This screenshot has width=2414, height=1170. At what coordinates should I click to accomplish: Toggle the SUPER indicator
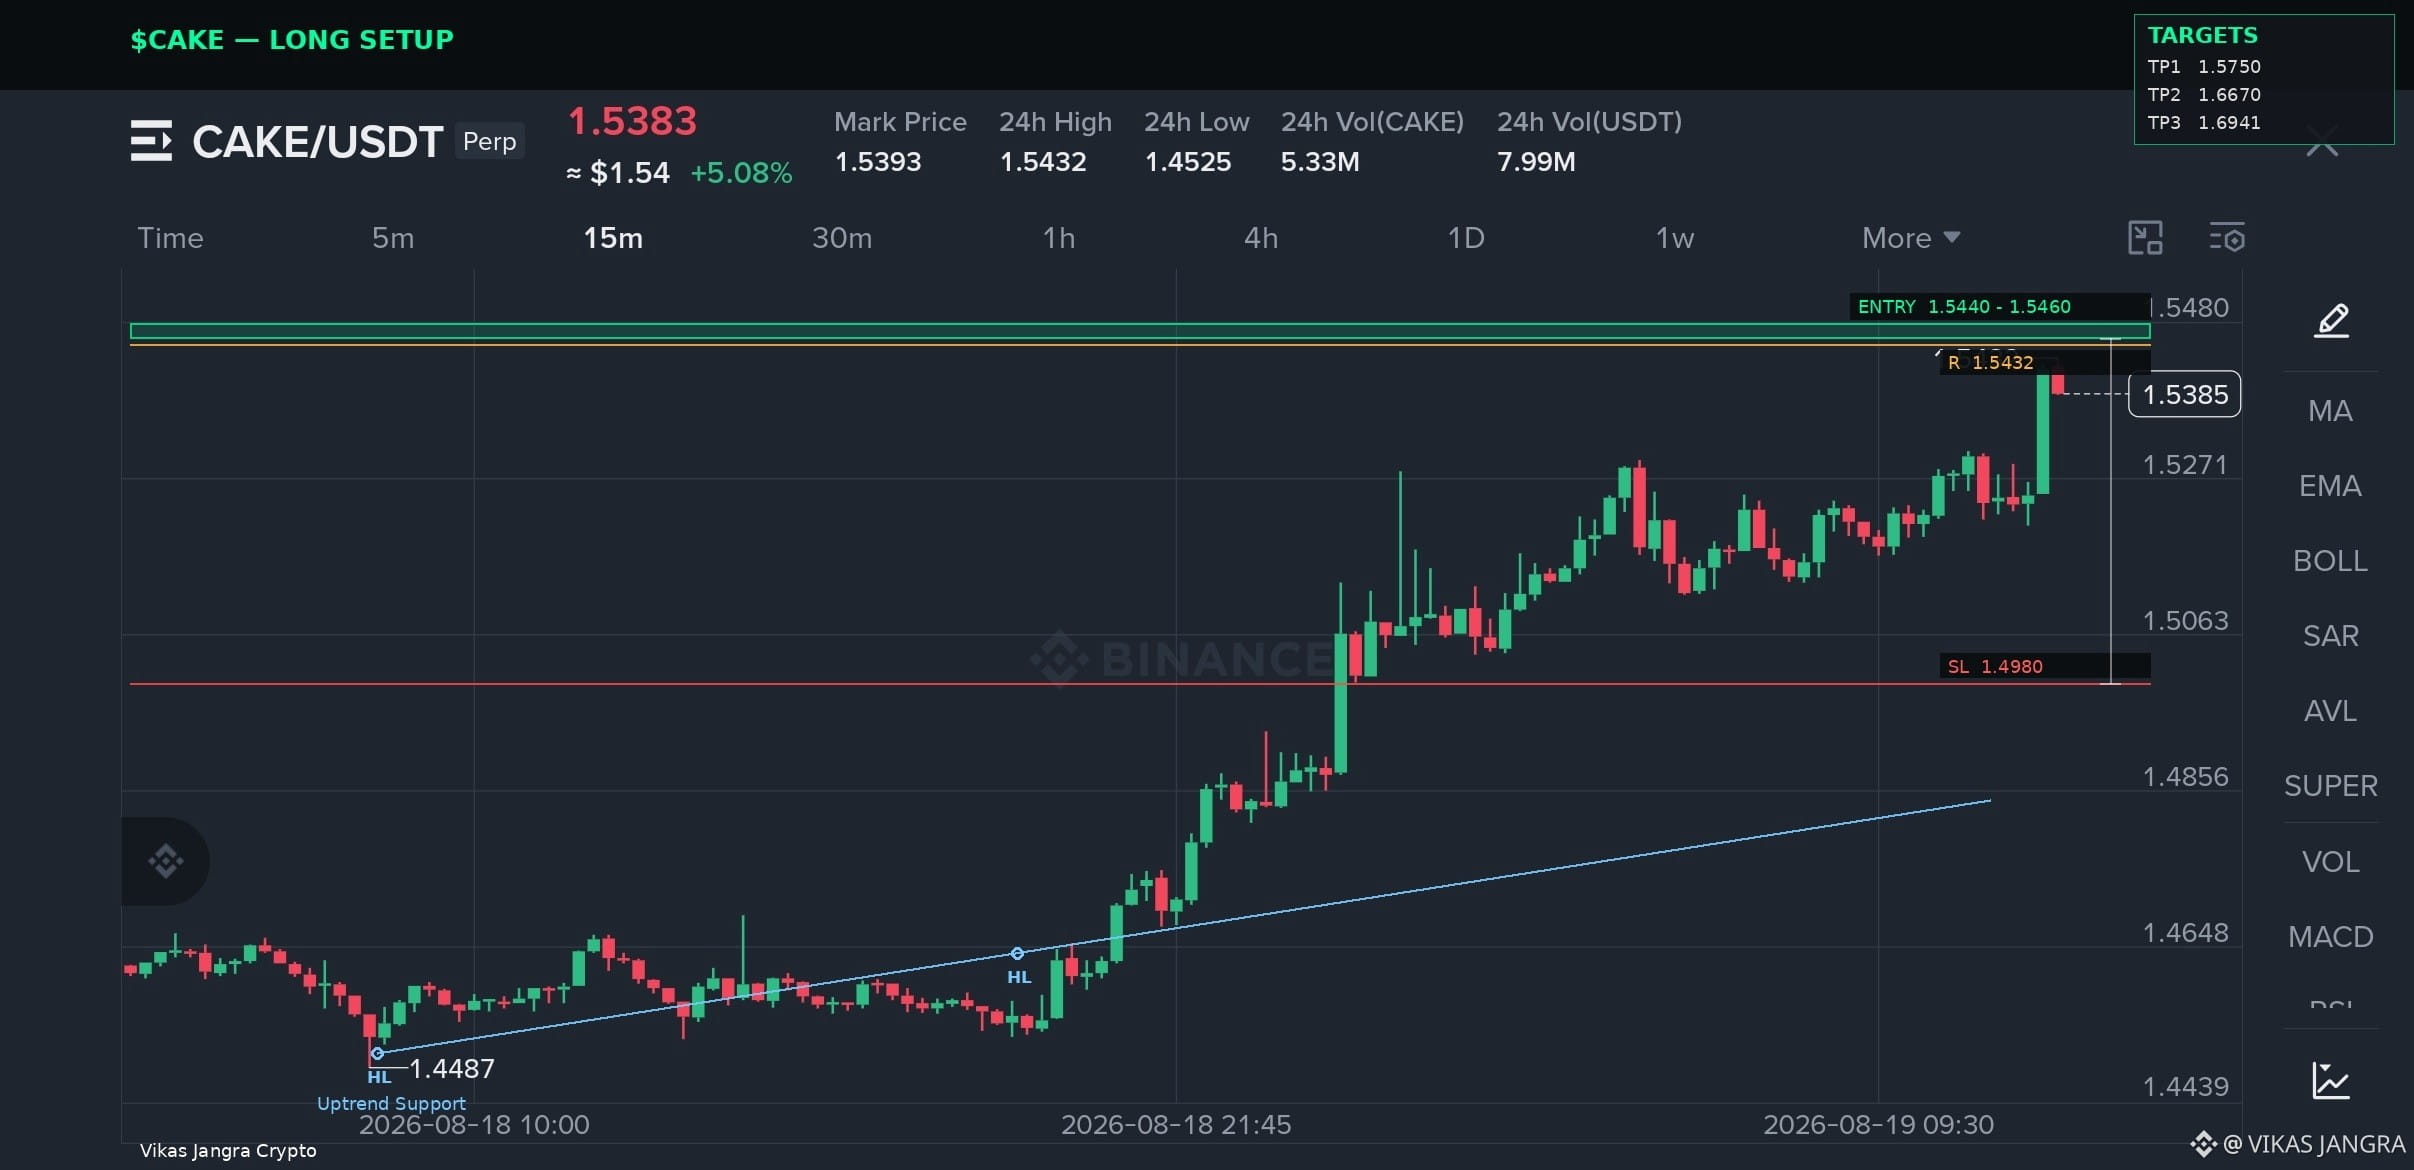2330,786
